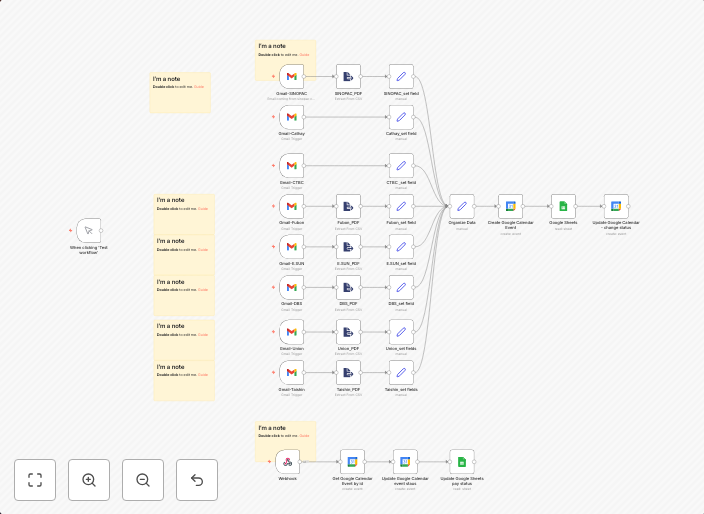This screenshot has height=514, width=704.
Task: Click the Webhook trigger node
Action: tap(288, 461)
